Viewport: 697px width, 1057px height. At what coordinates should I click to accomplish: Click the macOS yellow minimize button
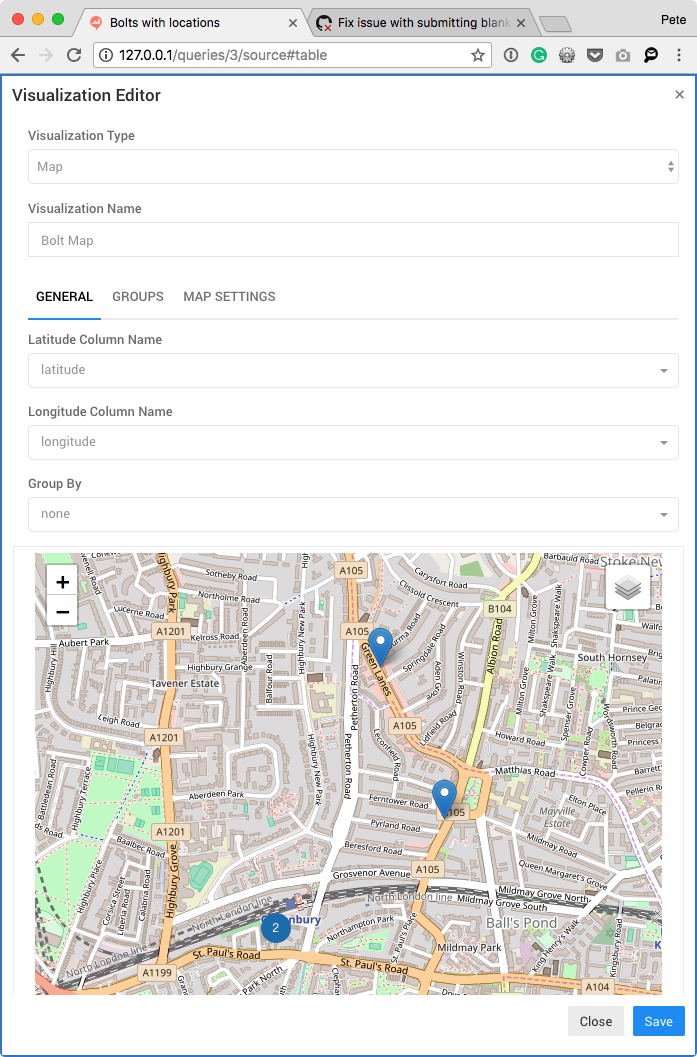click(x=38, y=19)
